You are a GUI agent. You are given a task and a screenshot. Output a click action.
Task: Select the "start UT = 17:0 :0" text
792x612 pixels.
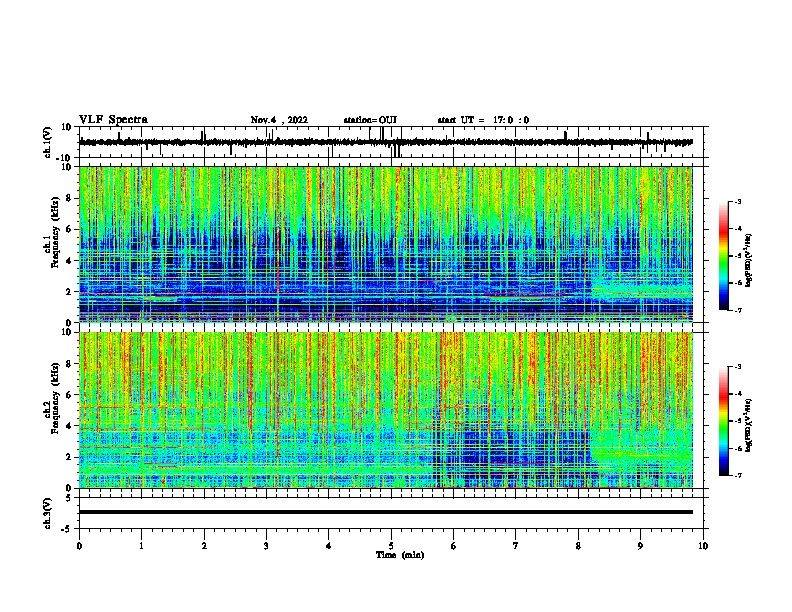click(x=483, y=120)
